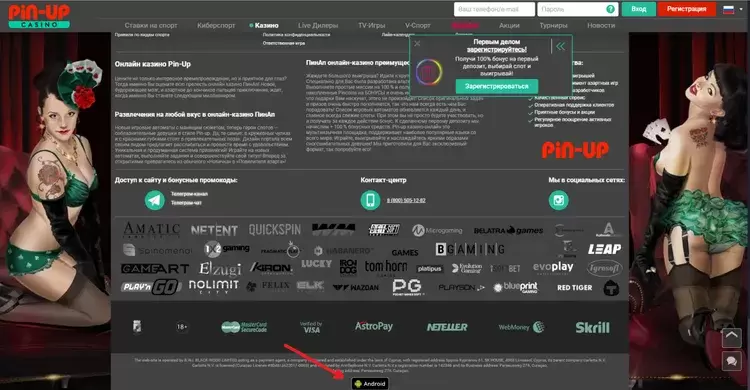Image resolution: width=750 pixels, height=390 pixels.
Task: Download the Android app button
Action: pyautogui.click(x=370, y=384)
